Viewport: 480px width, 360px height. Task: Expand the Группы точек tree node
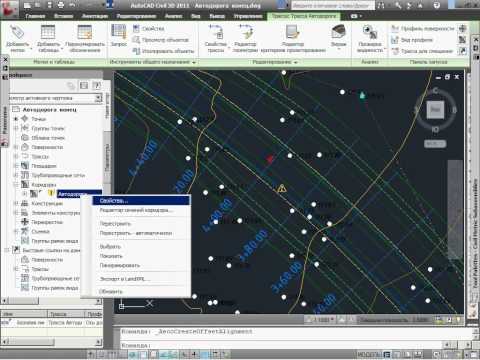(16, 128)
